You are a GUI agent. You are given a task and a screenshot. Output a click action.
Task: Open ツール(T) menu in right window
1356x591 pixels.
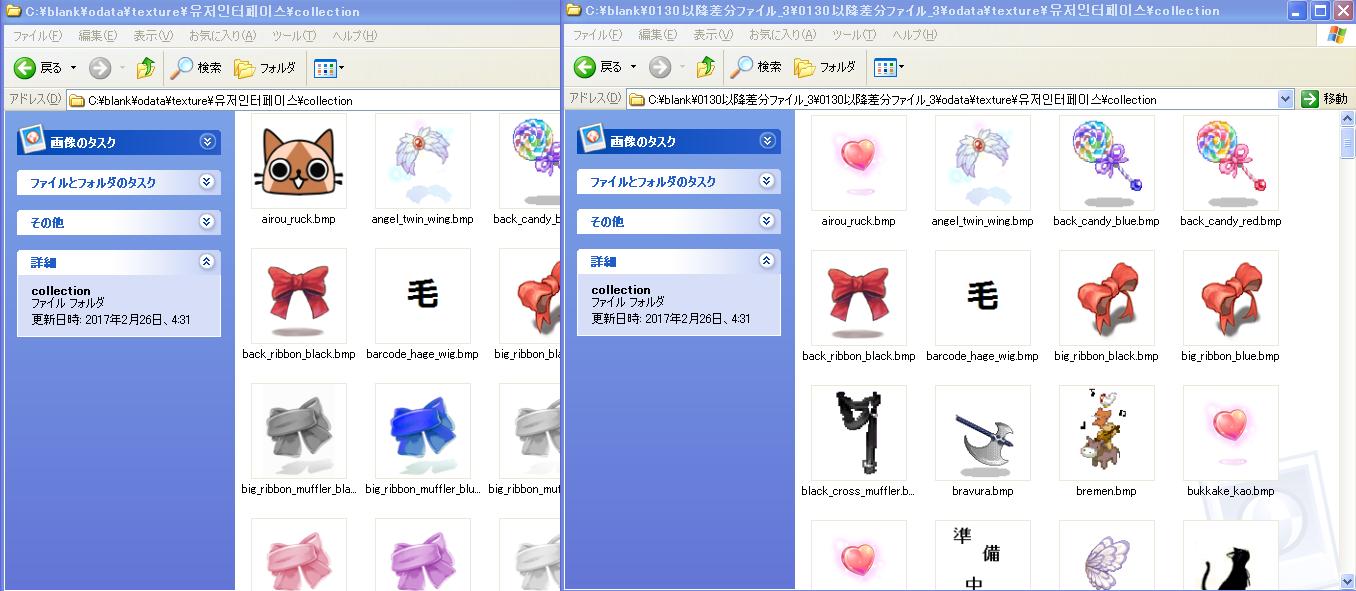click(853, 35)
